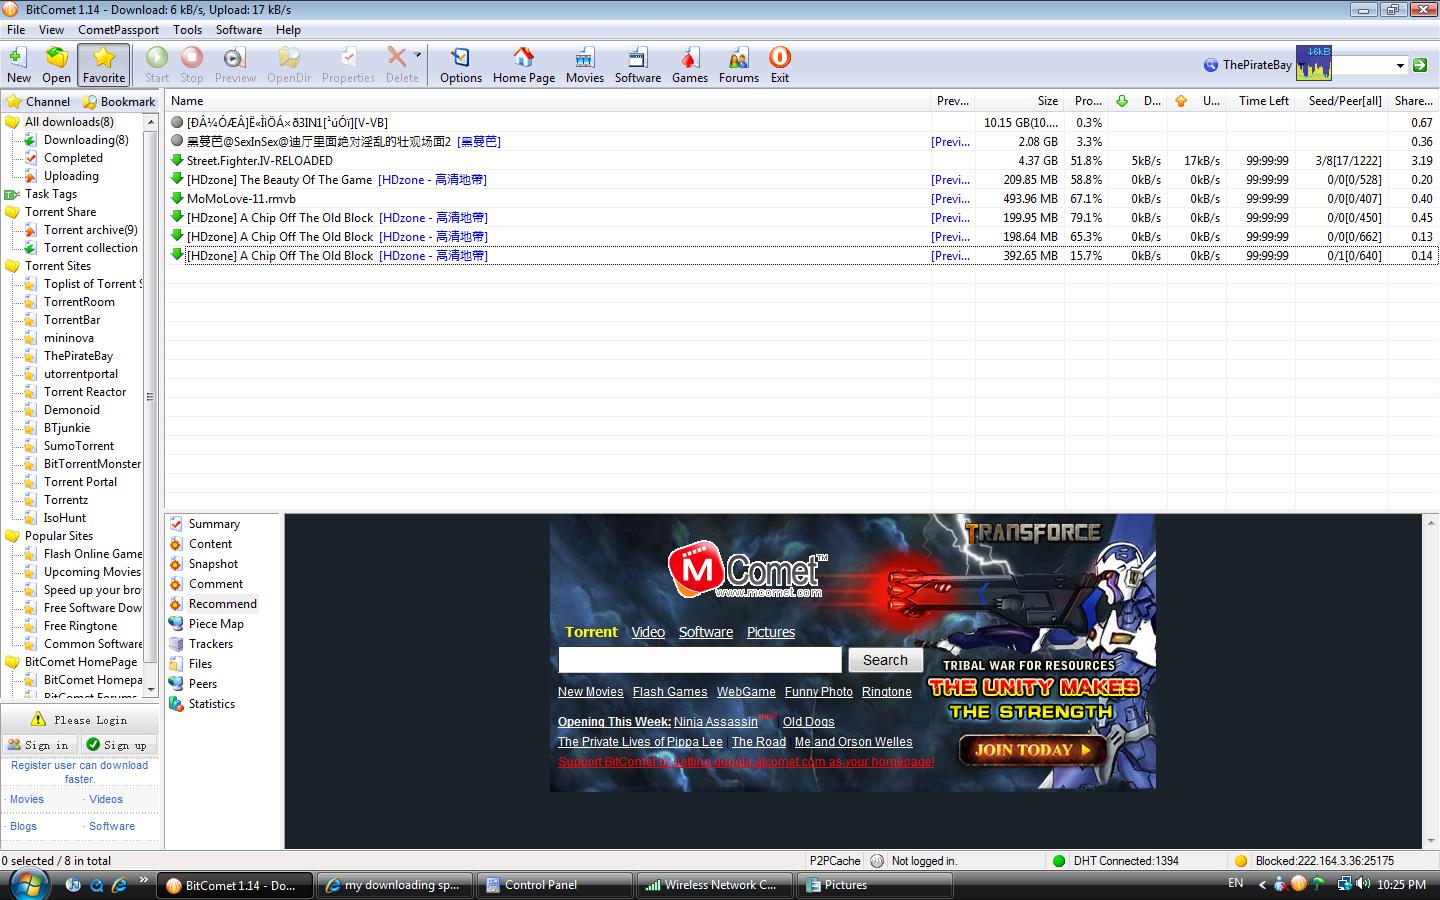Click the Properties toolbar icon

click(x=348, y=65)
